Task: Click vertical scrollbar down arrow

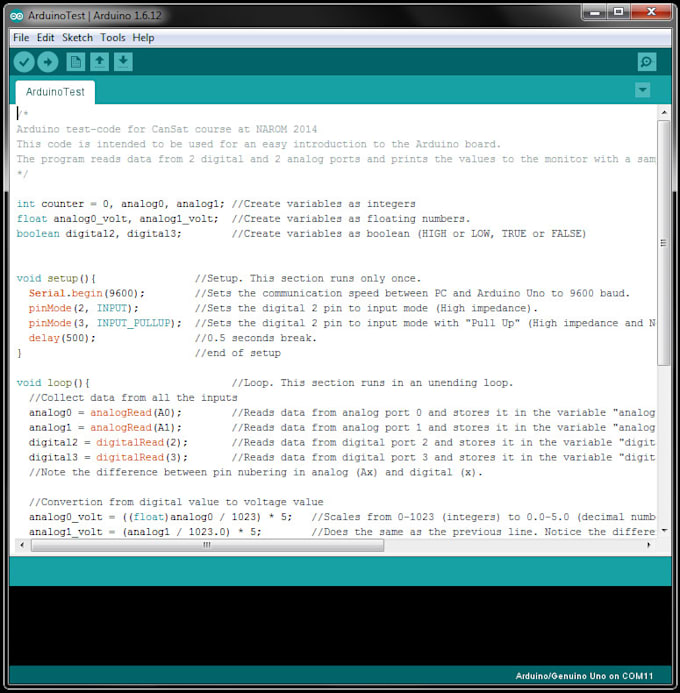Action: [x=664, y=530]
